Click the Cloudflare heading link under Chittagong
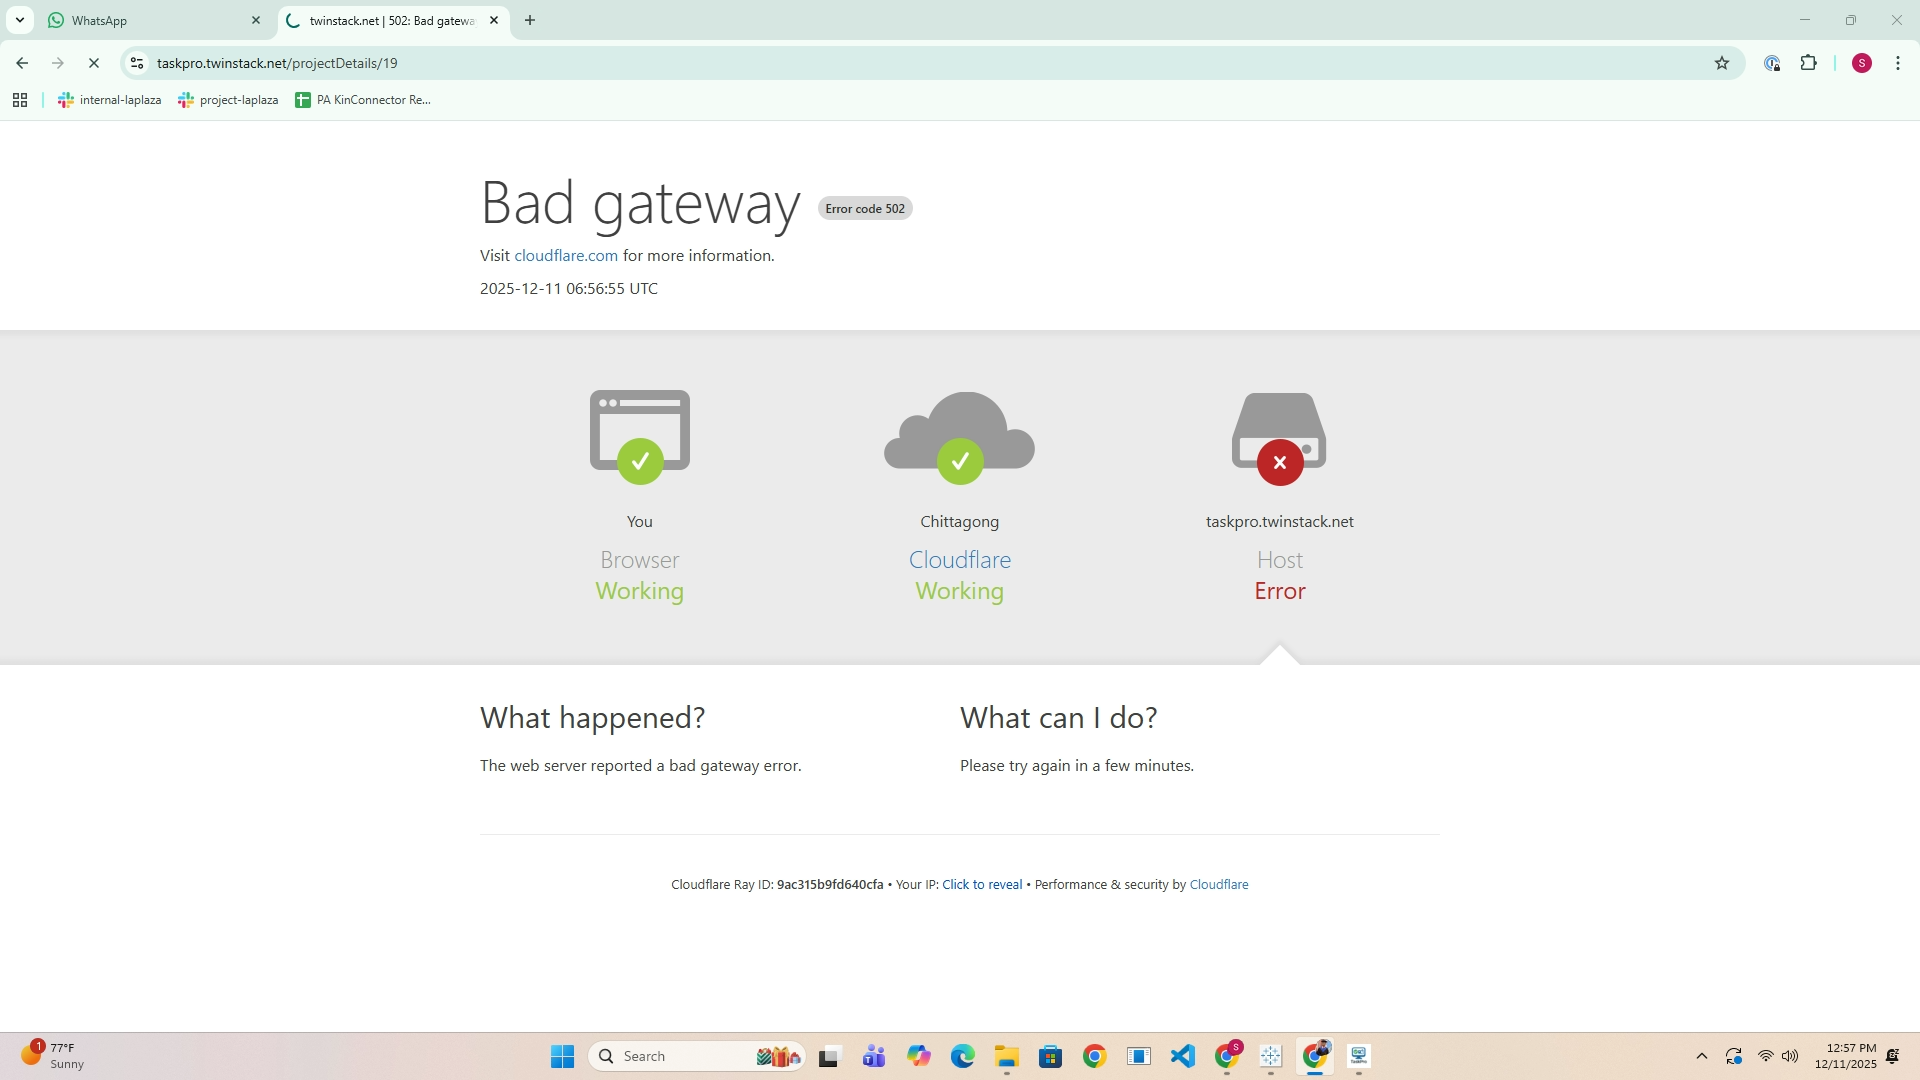The width and height of the screenshot is (1920, 1080). pos(959,560)
